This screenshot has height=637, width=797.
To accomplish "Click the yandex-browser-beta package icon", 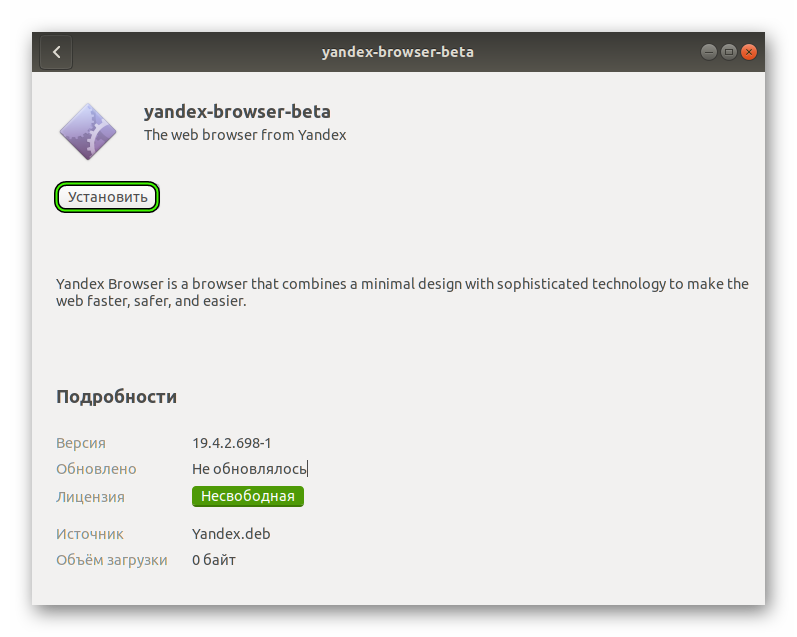I will tap(88, 131).
